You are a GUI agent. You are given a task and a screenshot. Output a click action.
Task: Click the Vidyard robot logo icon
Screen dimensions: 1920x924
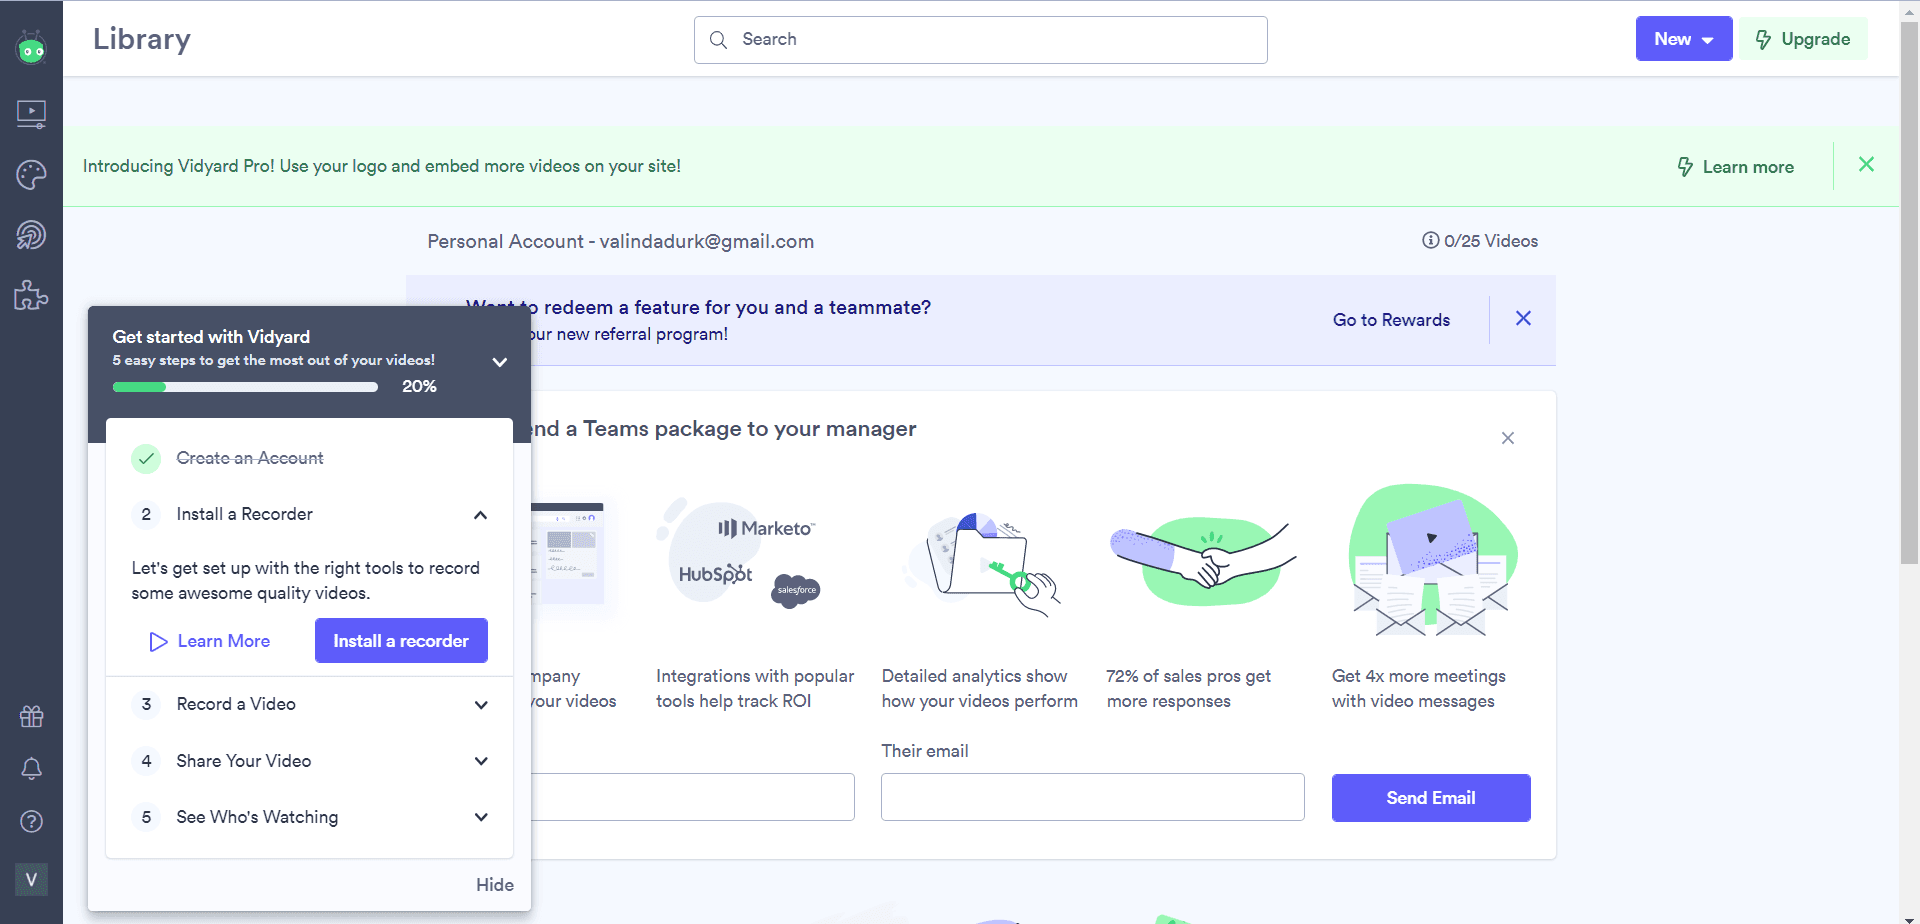31,46
